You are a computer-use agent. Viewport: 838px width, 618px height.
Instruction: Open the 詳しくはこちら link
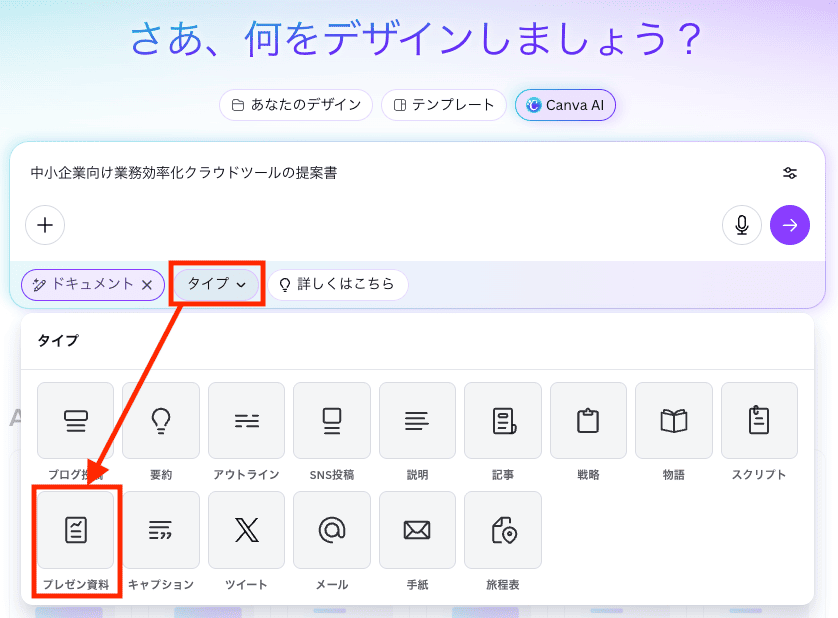pyautogui.click(x=338, y=284)
